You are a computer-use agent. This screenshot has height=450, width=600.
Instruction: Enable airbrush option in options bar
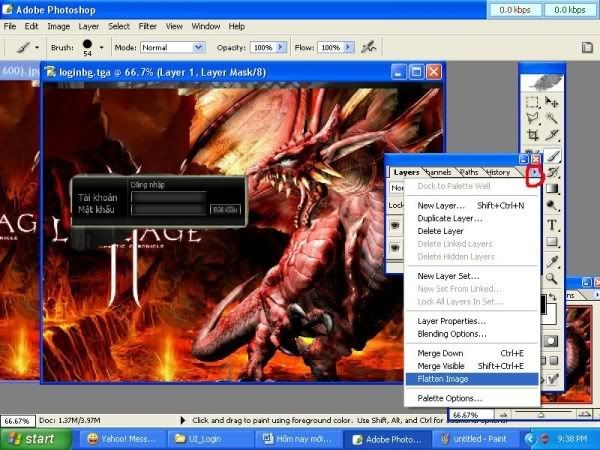coord(369,47)
